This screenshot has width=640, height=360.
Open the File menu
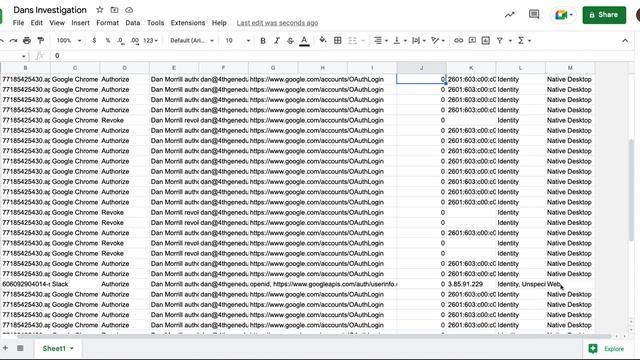pyautogui.click(x=18, y=23)
